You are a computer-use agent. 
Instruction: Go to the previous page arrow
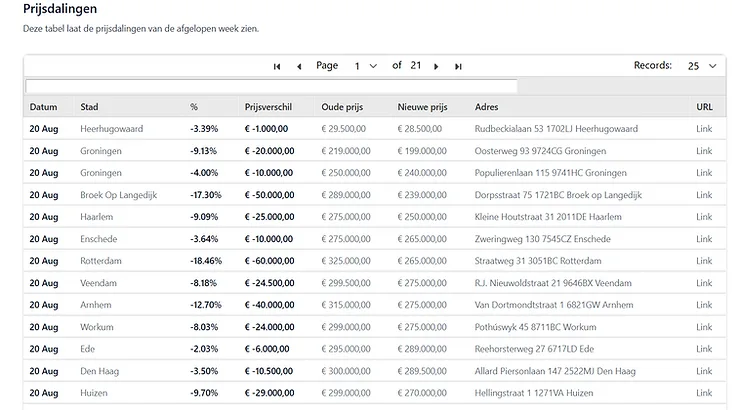(299, 67)
